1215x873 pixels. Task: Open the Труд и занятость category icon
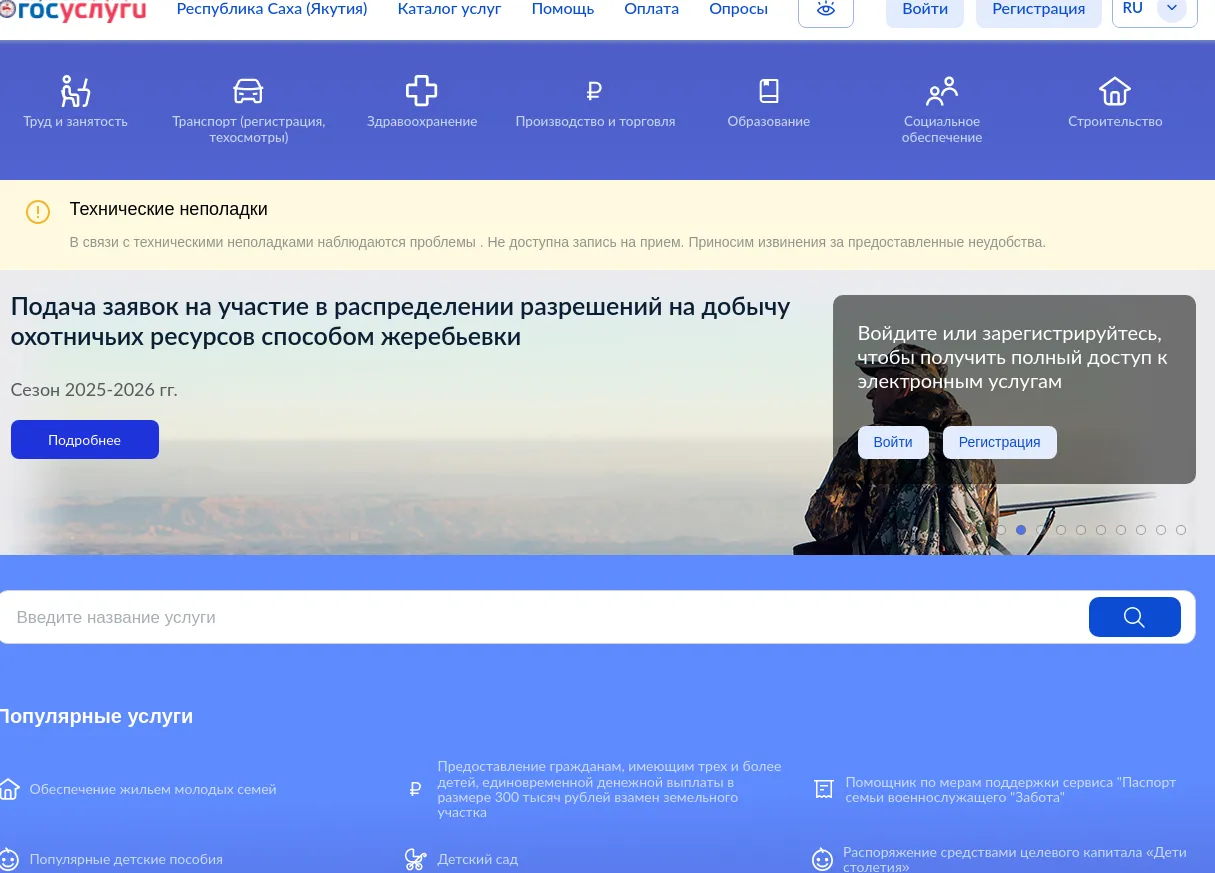[x=75, y=91]
